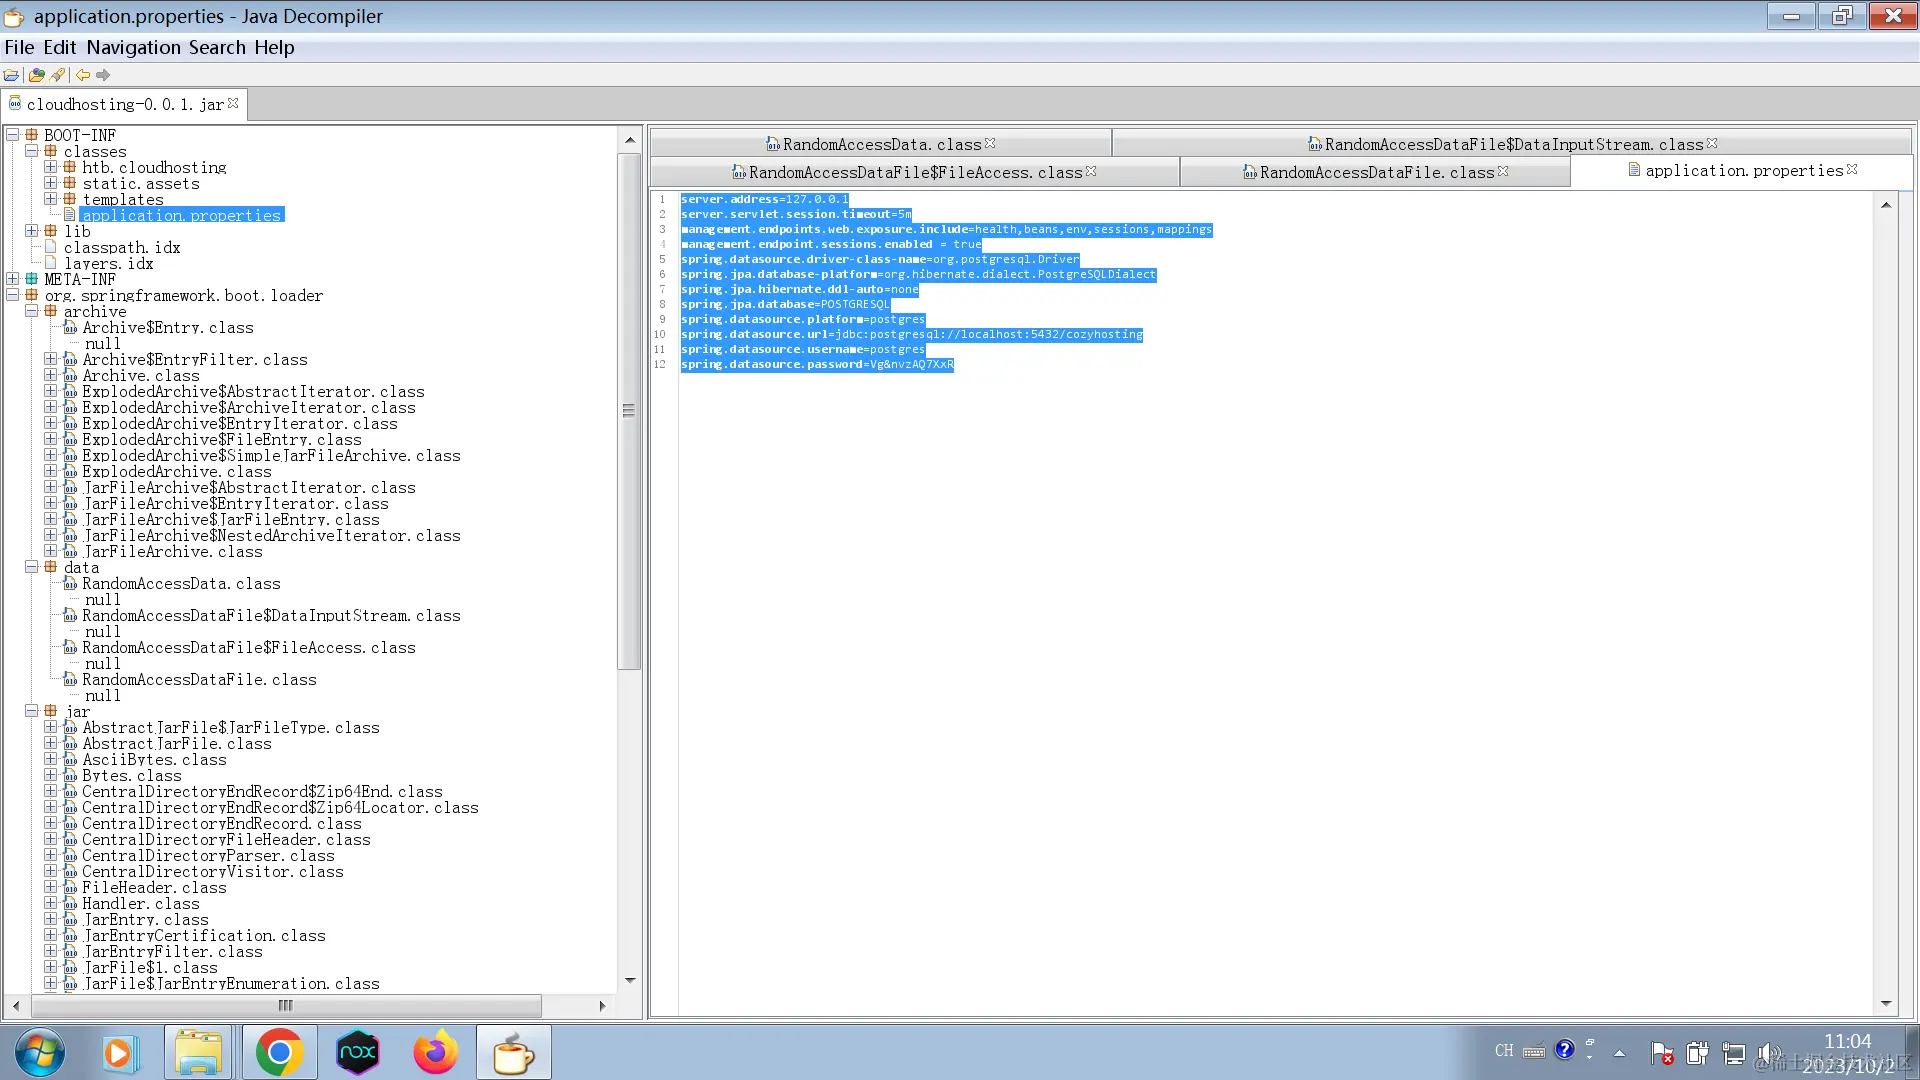This screenshot has width=1920, height=1080.
Task: Expand the META-INF tree node
Action: 13,279
